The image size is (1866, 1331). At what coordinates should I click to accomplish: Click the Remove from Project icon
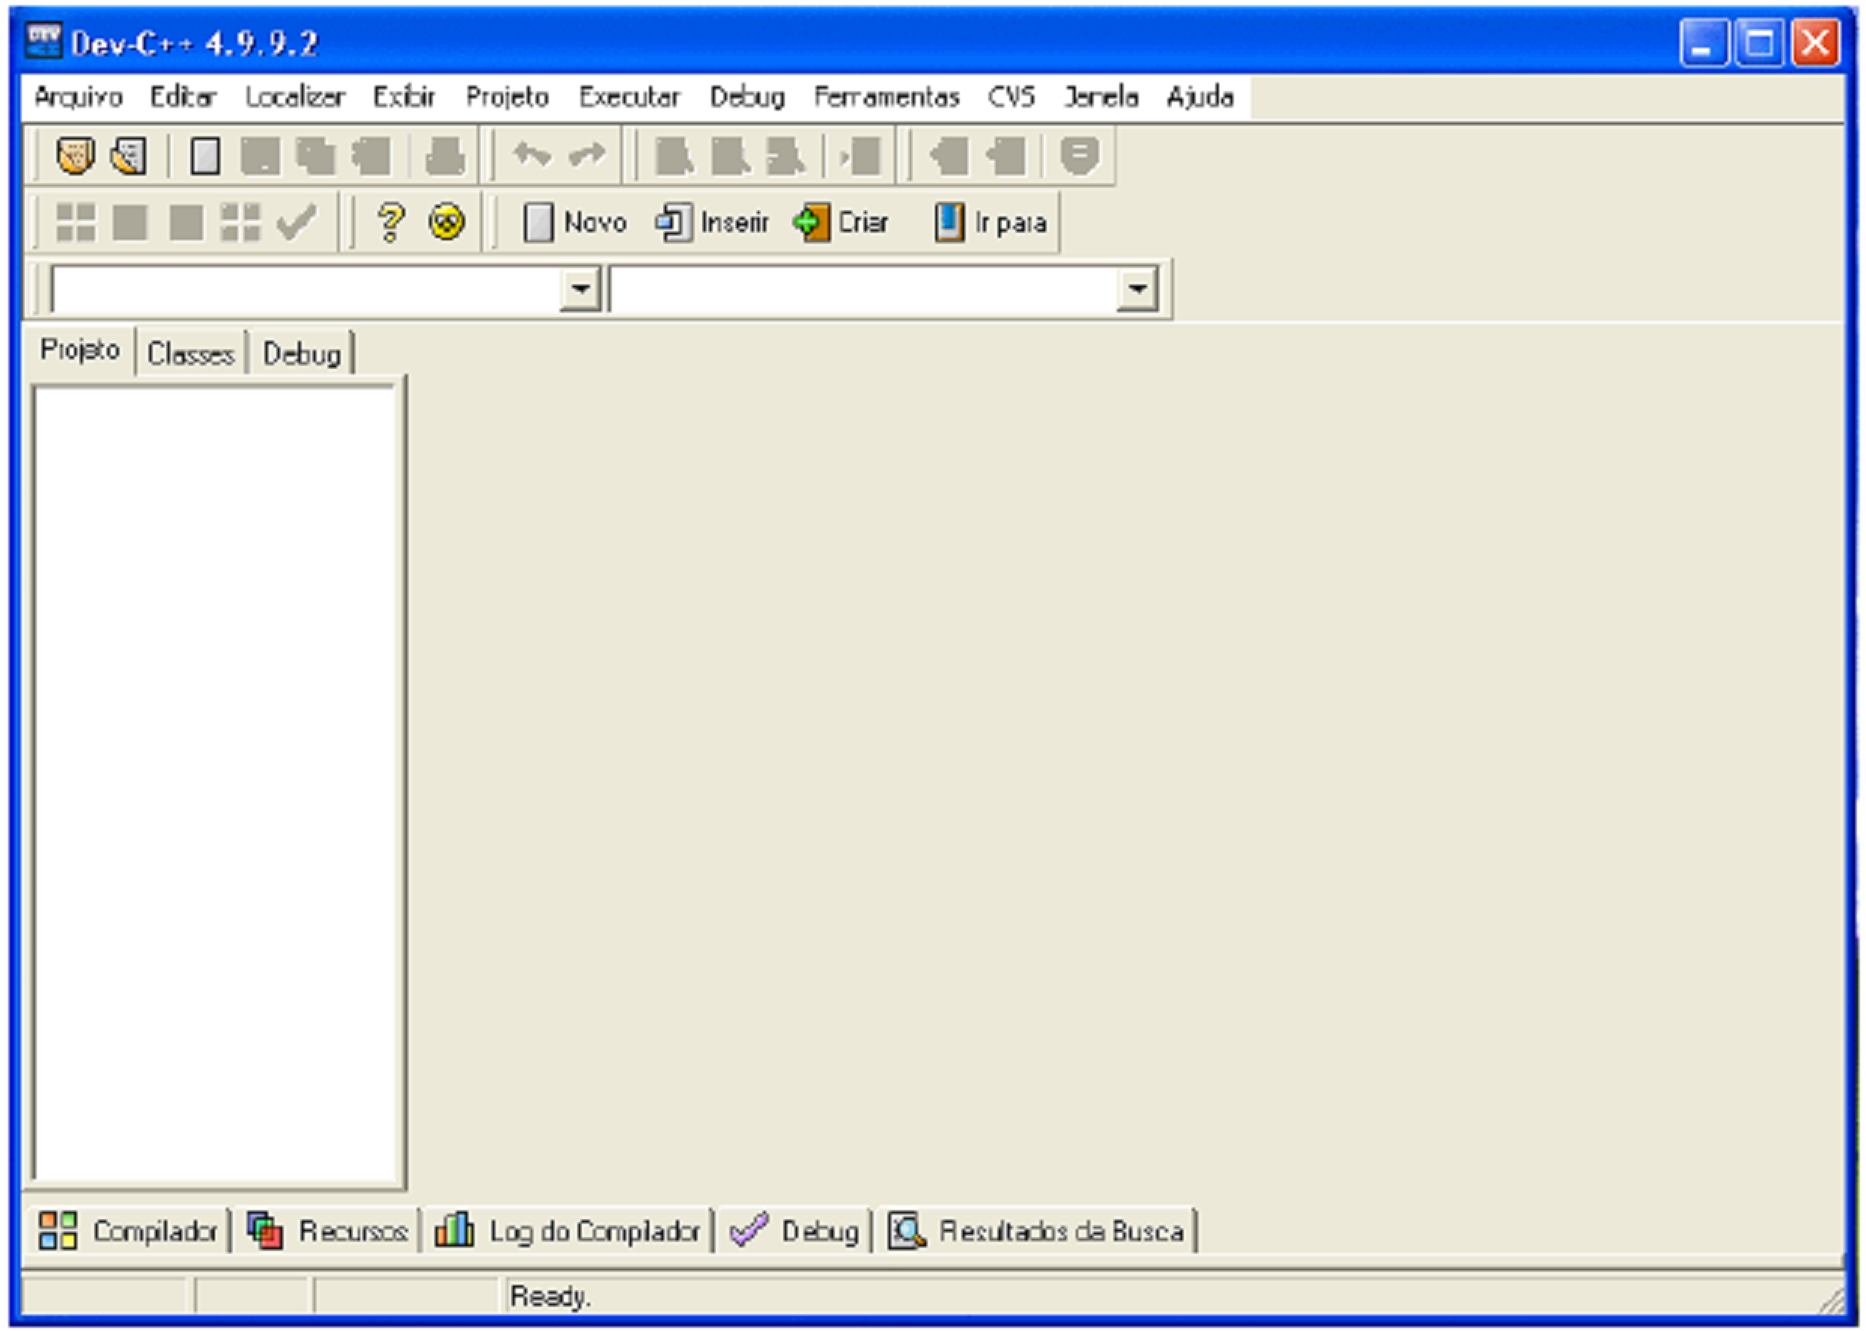click(x=1005, y=156)
